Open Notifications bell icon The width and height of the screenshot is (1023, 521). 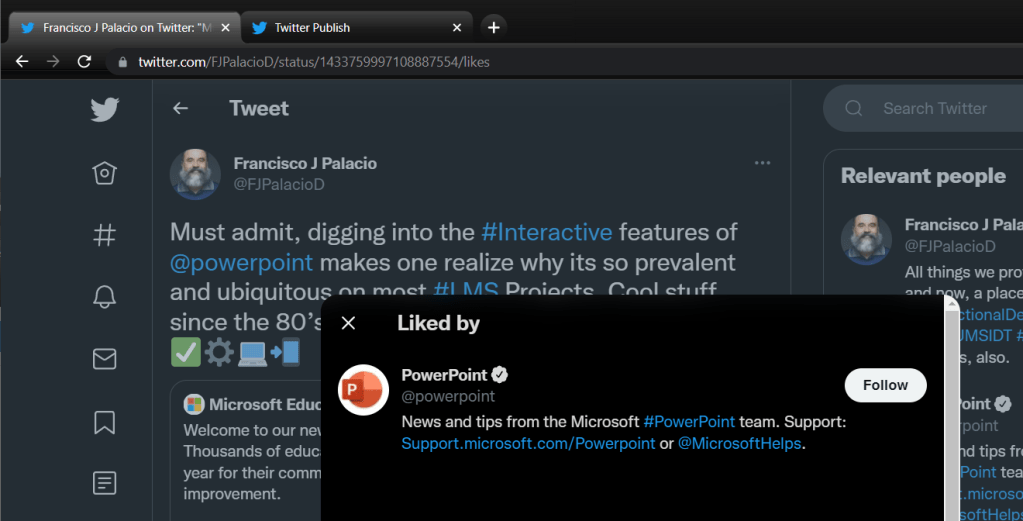(x=104, y=296)
